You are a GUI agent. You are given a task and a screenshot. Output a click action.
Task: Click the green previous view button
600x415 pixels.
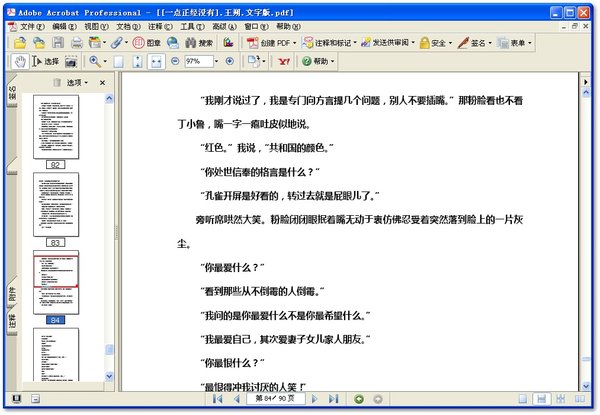point(359,399)
